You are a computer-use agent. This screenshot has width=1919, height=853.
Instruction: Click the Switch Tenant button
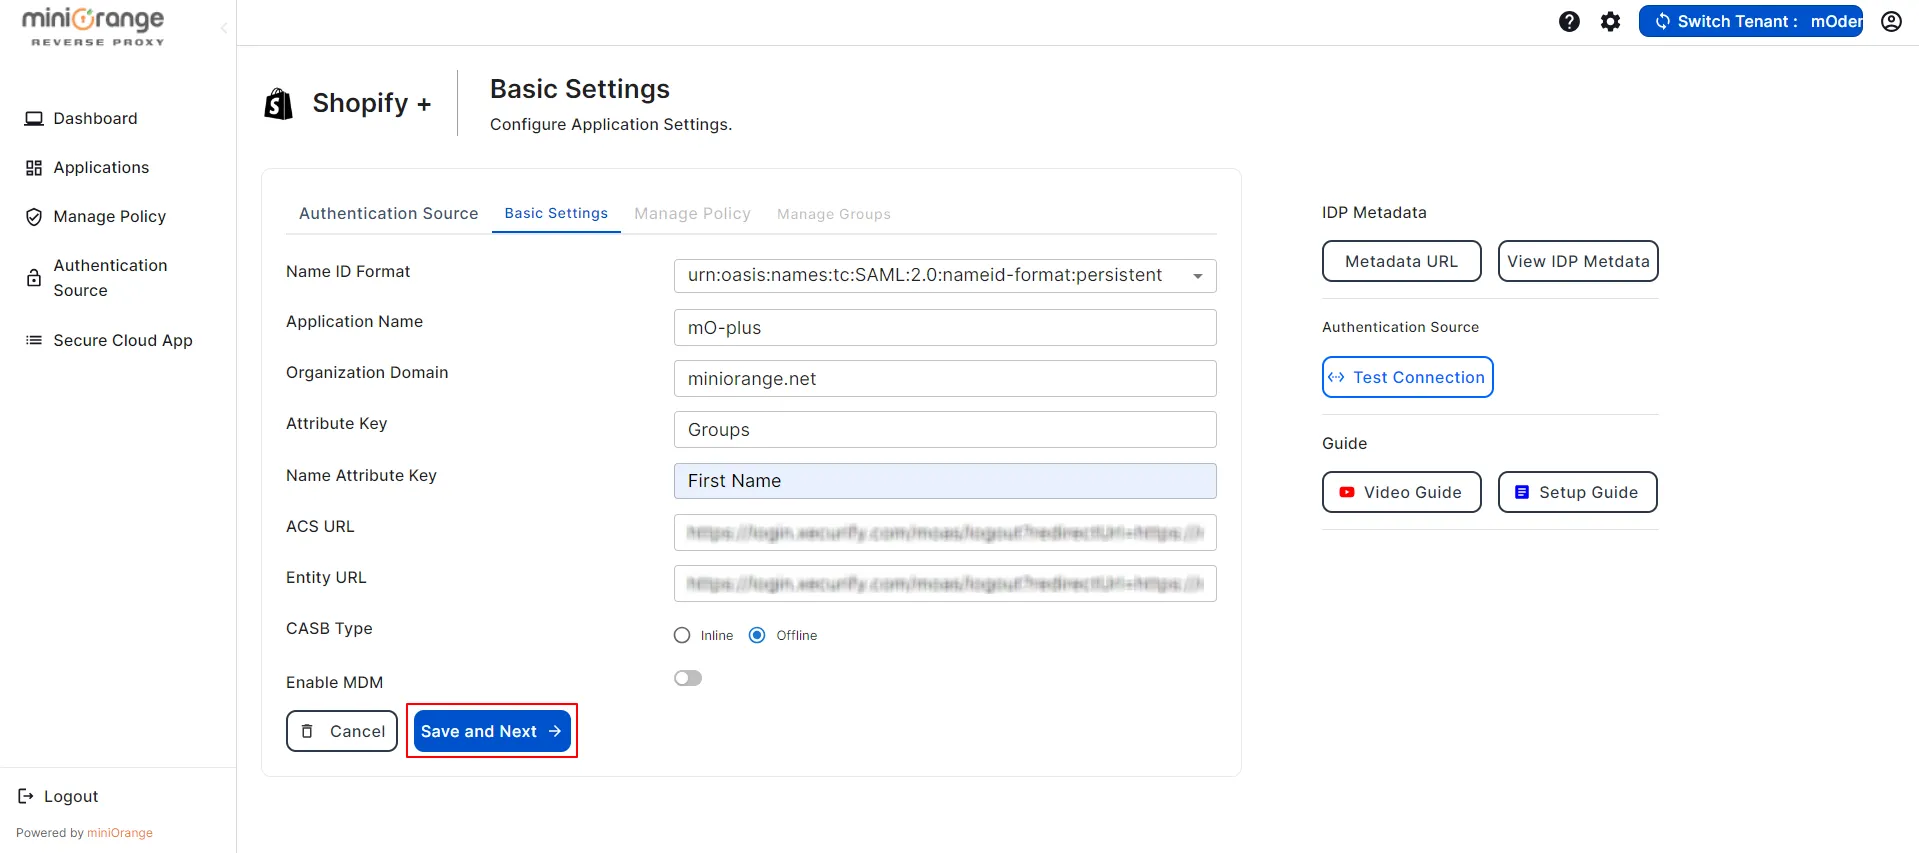point(1750,21)
